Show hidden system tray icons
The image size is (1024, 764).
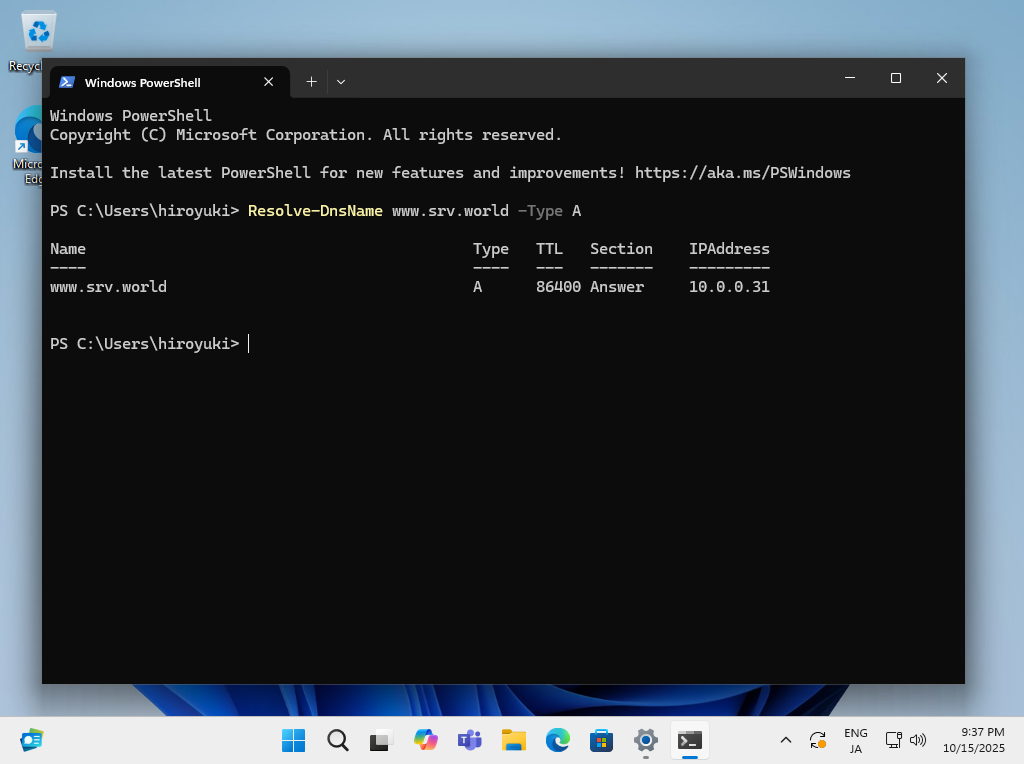[x=785, y=740]
